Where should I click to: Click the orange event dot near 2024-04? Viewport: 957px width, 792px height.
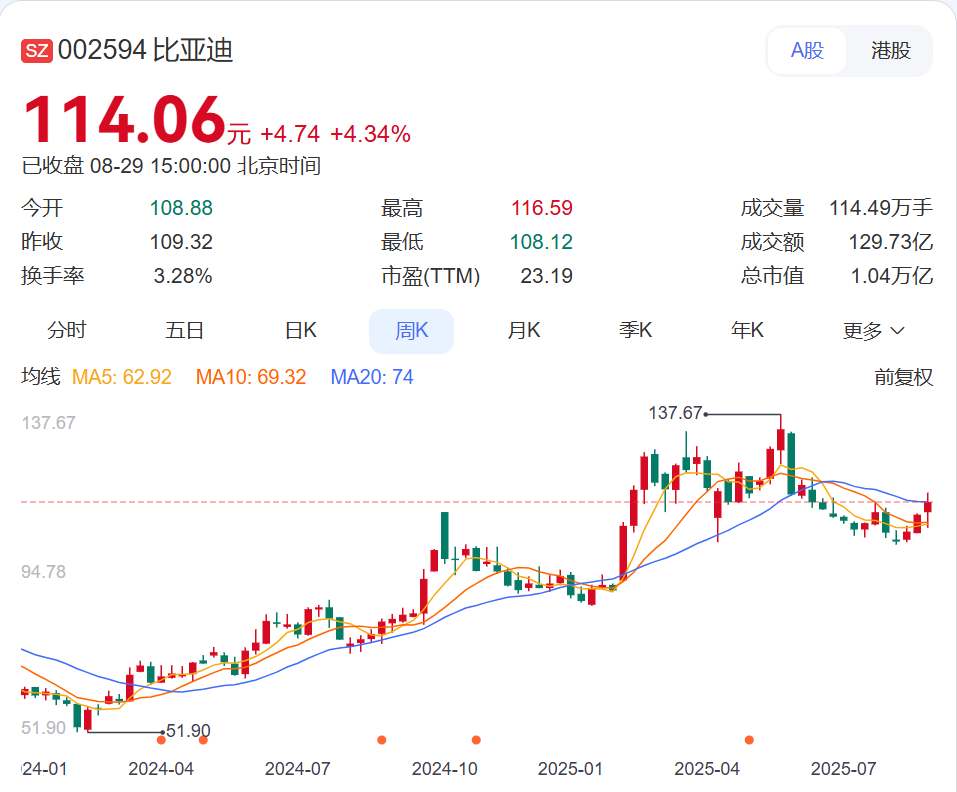pyautogui.click(x=161, y=740)
